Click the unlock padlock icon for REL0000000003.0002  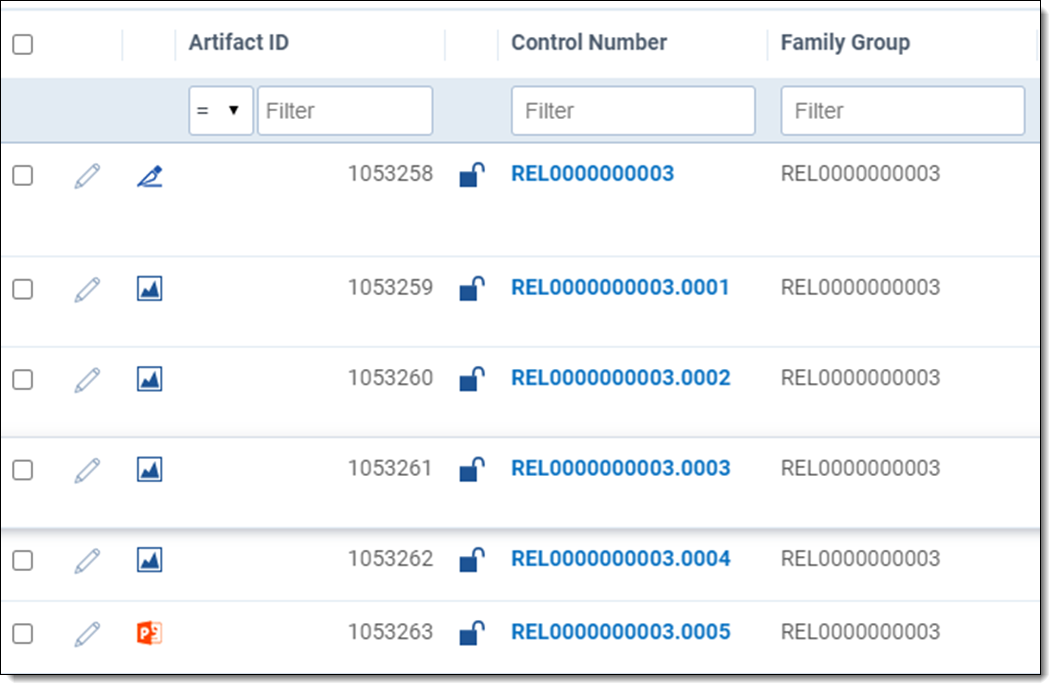pyautogui.click(x=471, y=379)
